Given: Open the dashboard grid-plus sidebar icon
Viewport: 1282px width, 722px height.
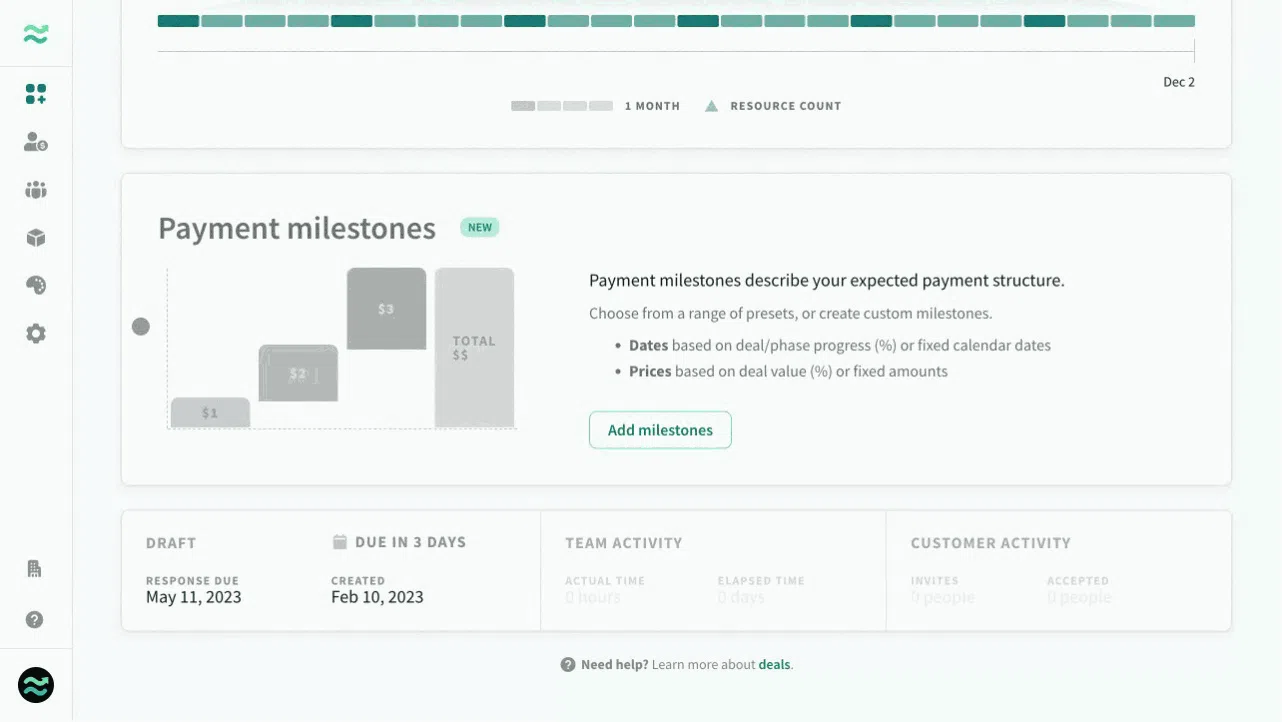Looking at the screenshot, I should (36, 94).
